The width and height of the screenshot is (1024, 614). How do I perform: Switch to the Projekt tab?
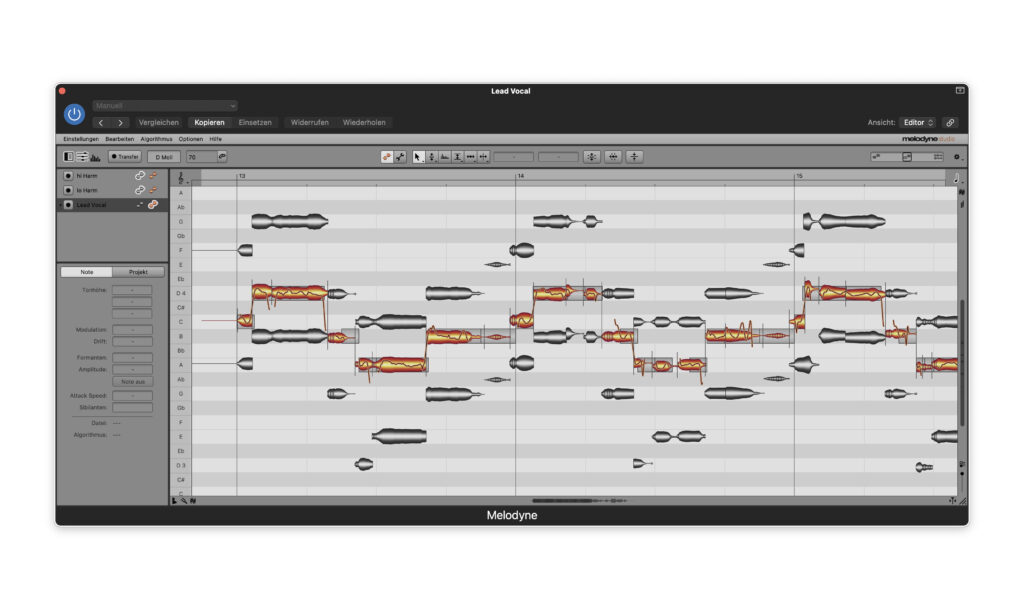pos(138,272)
